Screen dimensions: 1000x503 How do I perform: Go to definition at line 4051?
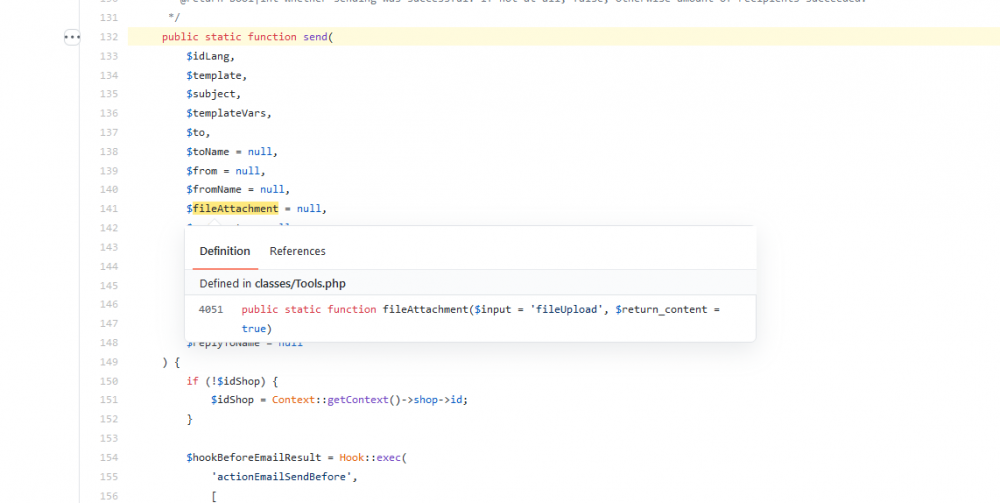[x=210, y=310]
